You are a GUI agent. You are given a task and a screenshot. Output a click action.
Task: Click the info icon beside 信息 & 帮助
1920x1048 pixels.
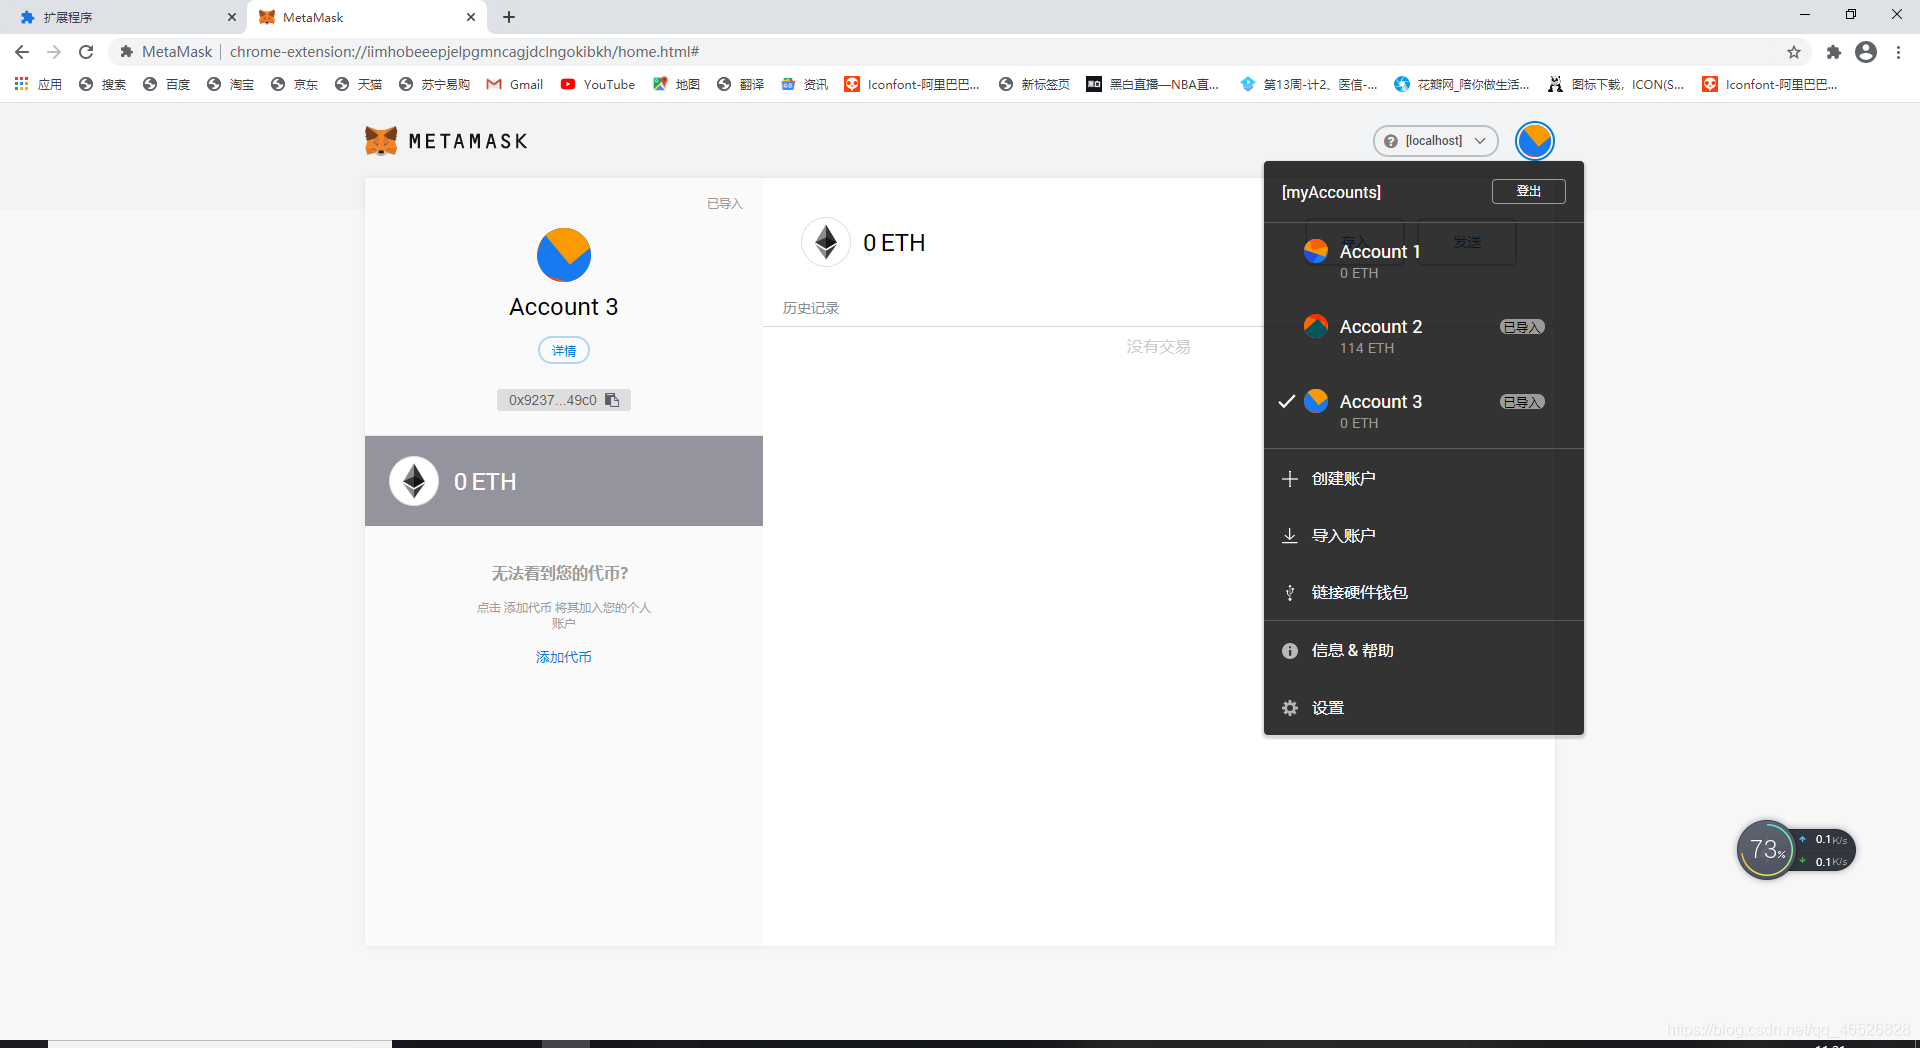1290,651
